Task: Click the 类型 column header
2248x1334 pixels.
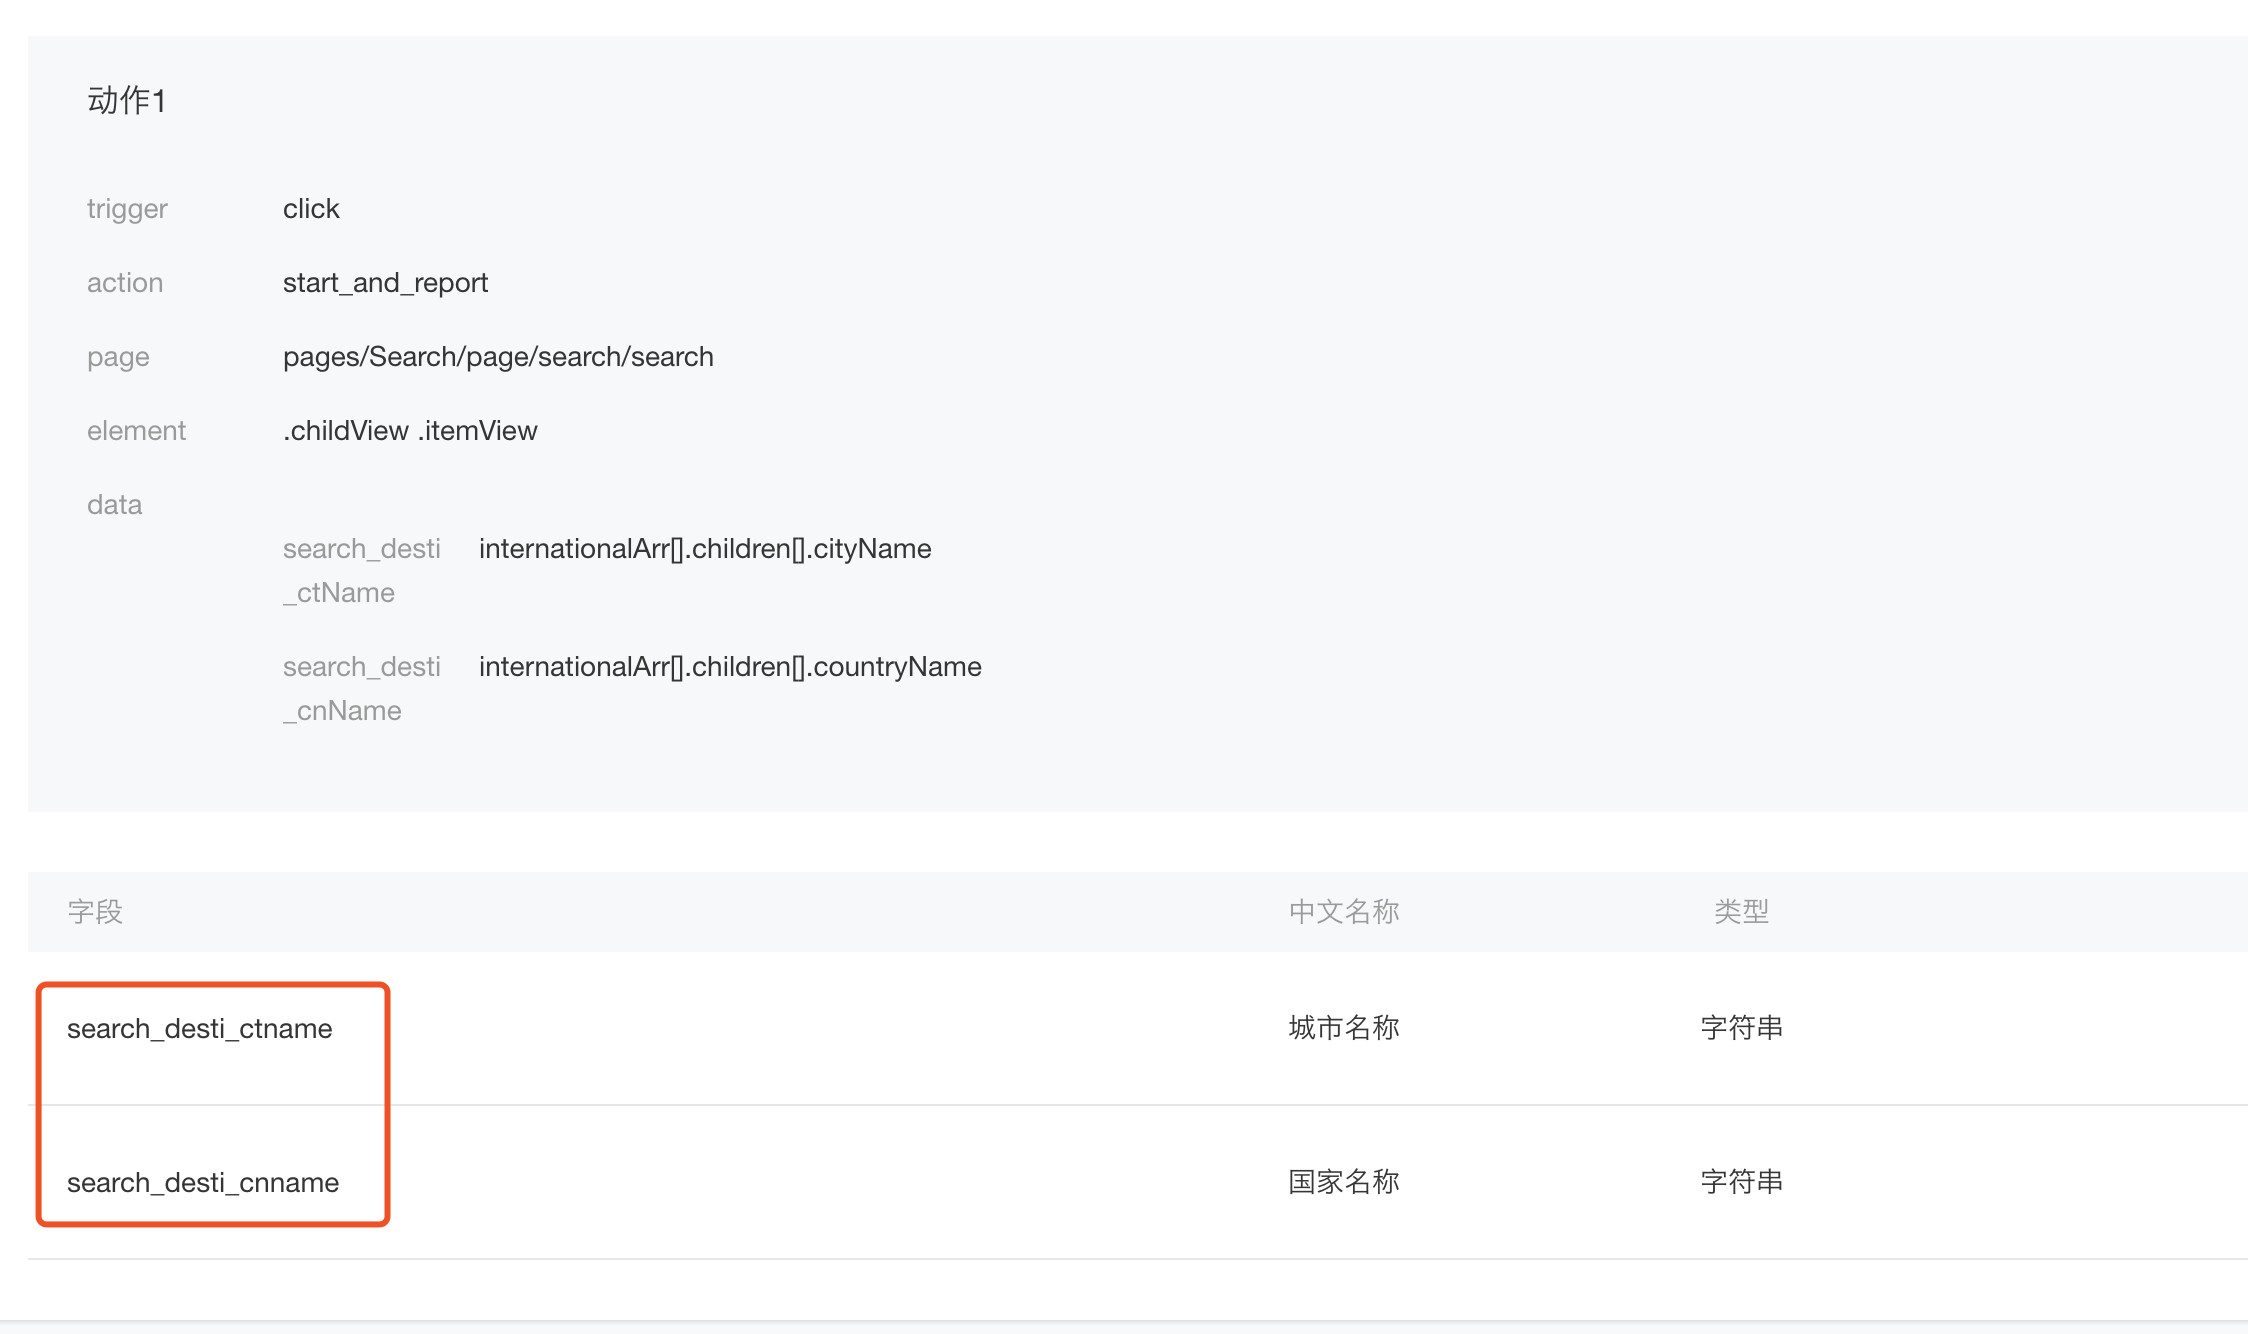Action: 1741,911
